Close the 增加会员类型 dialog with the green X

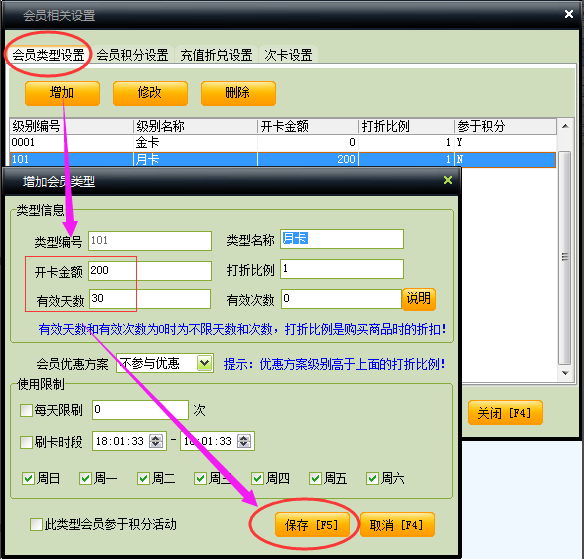[x=448, y=180]
